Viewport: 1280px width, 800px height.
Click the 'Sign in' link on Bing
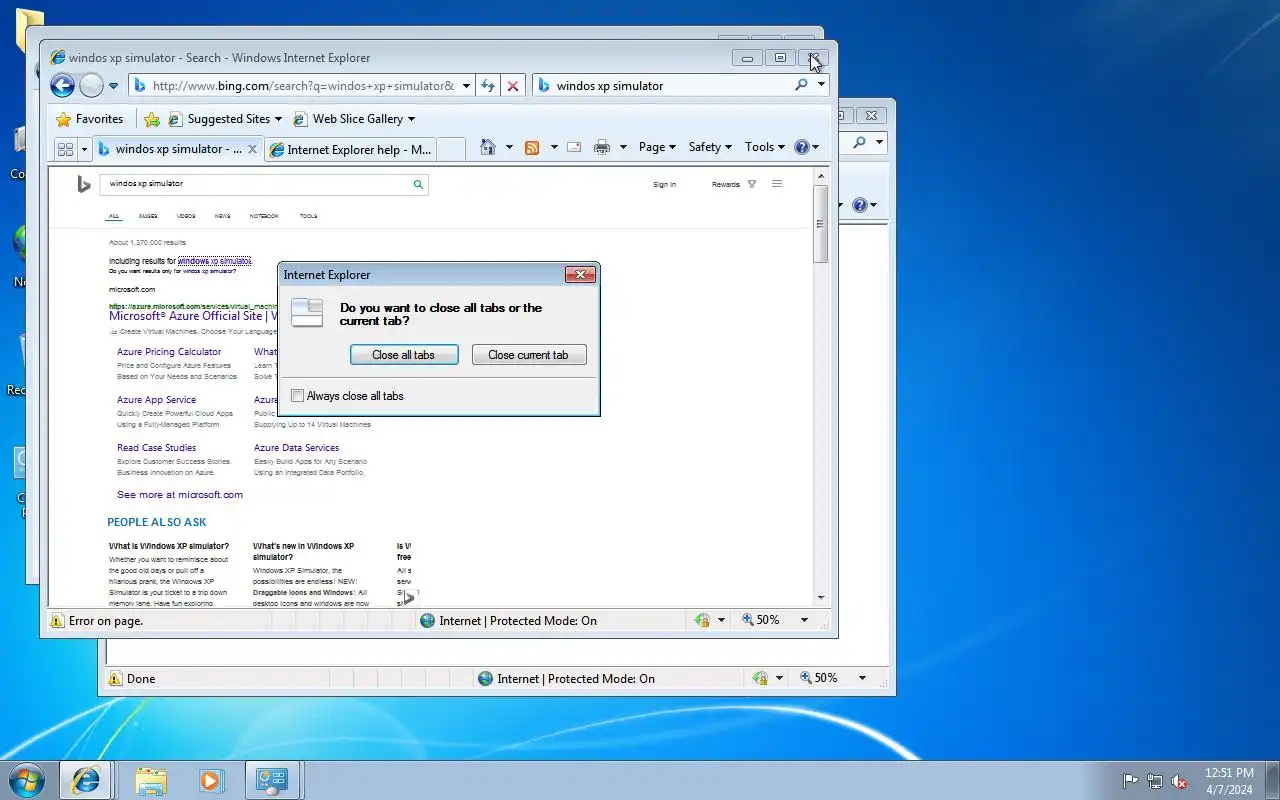pyautogui.click(x=664, y=185)
